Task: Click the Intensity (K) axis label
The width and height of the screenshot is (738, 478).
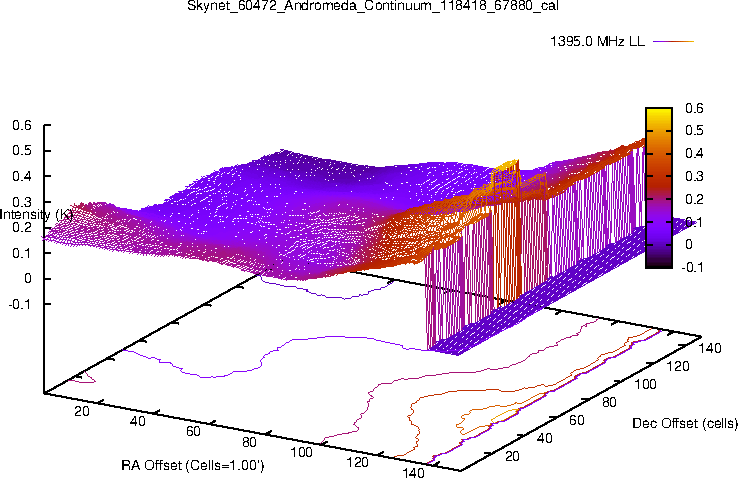Action: tap(35, 215)
